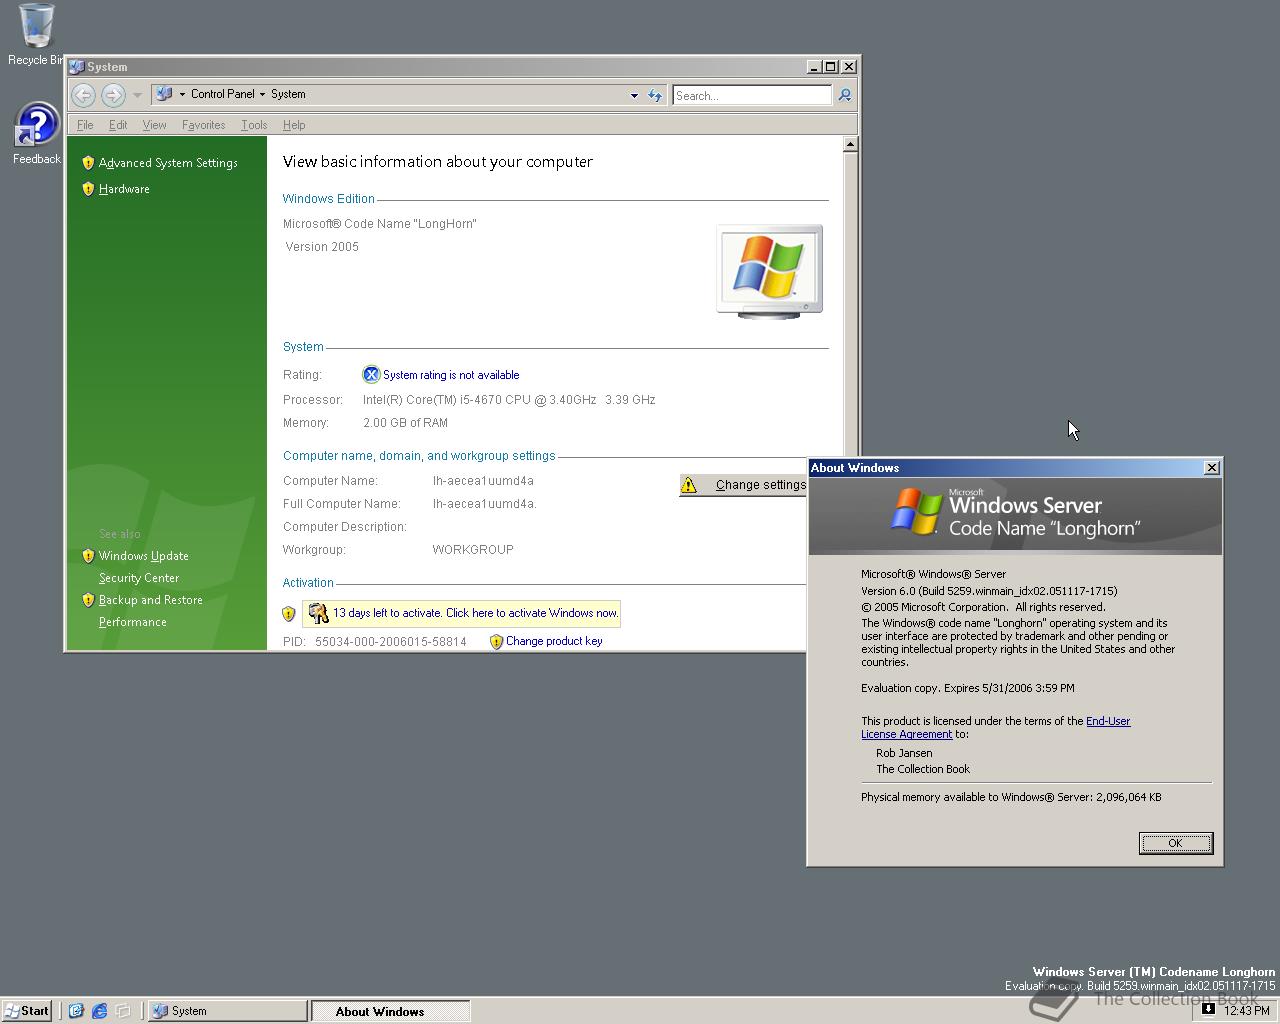Open the Hardware link in sidebar
Viewport: 1280px width, 1024px height.
(124, 189)
